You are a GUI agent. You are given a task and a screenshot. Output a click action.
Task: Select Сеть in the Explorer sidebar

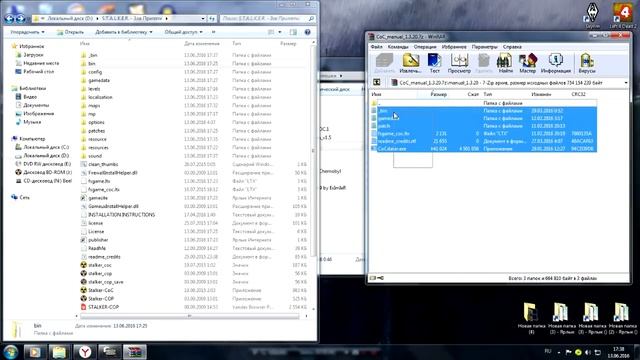pos(24,197)
